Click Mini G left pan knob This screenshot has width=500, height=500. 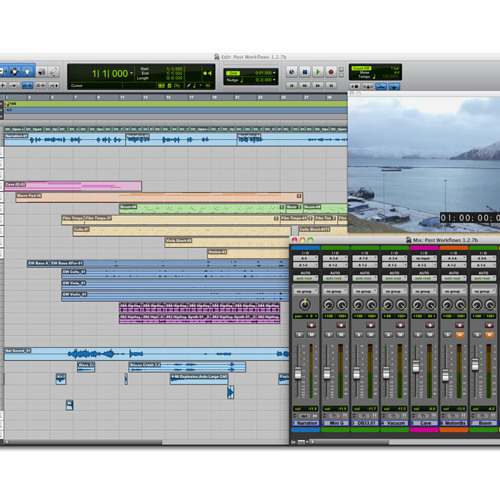pyautogui.click(x=329, y=305)
